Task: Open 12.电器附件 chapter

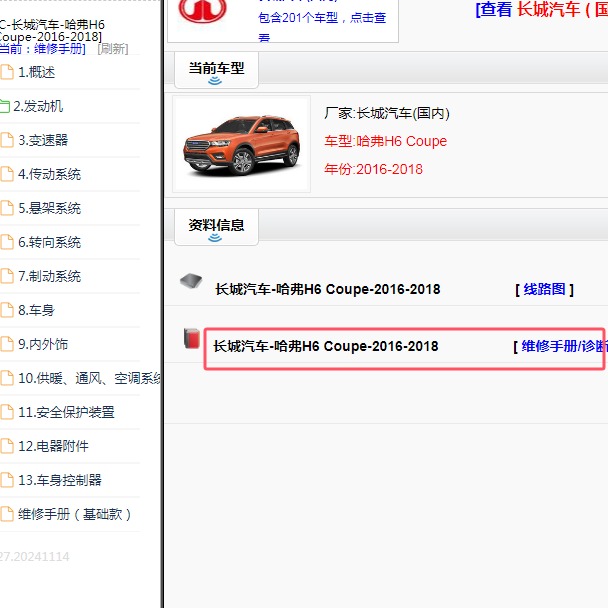Action: pos(54,446)
